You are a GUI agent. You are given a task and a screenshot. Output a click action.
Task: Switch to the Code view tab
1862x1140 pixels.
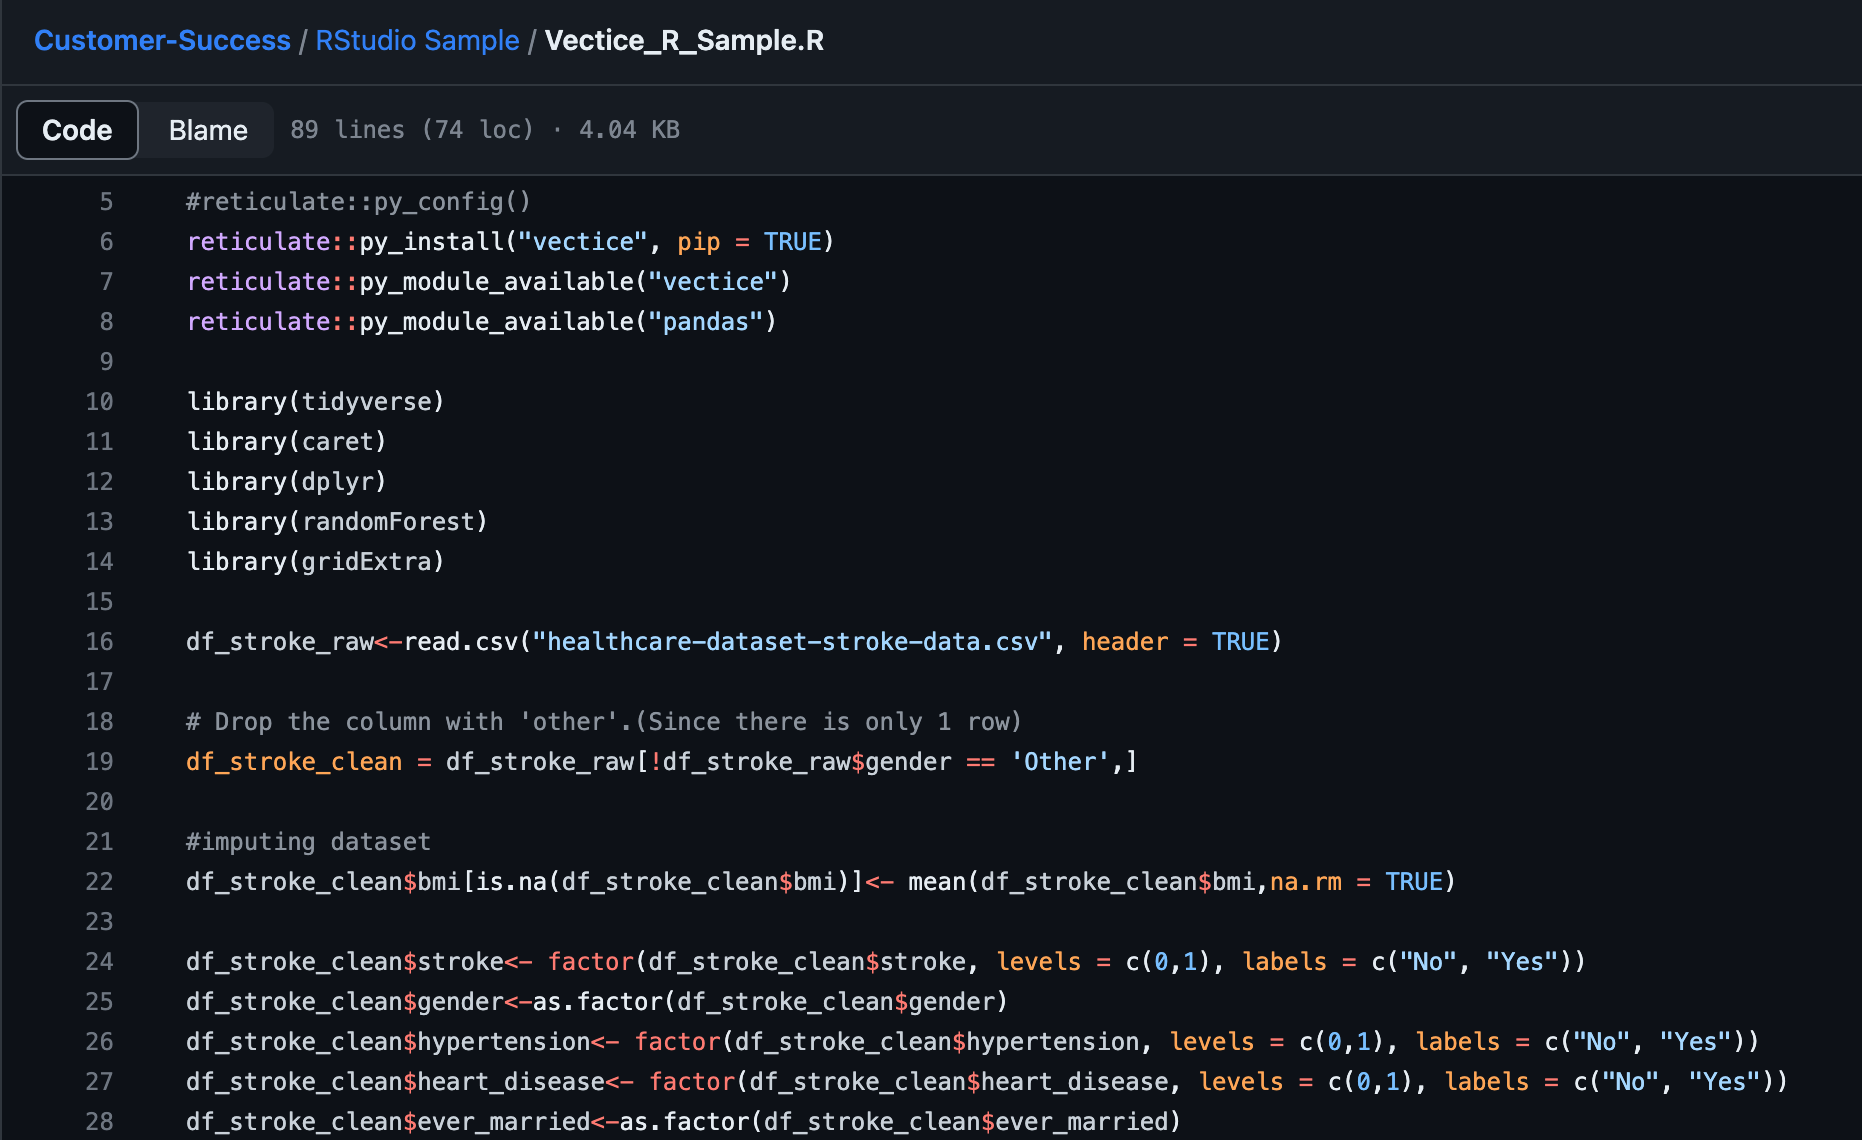pyautogui.click(x=77, y=130)
